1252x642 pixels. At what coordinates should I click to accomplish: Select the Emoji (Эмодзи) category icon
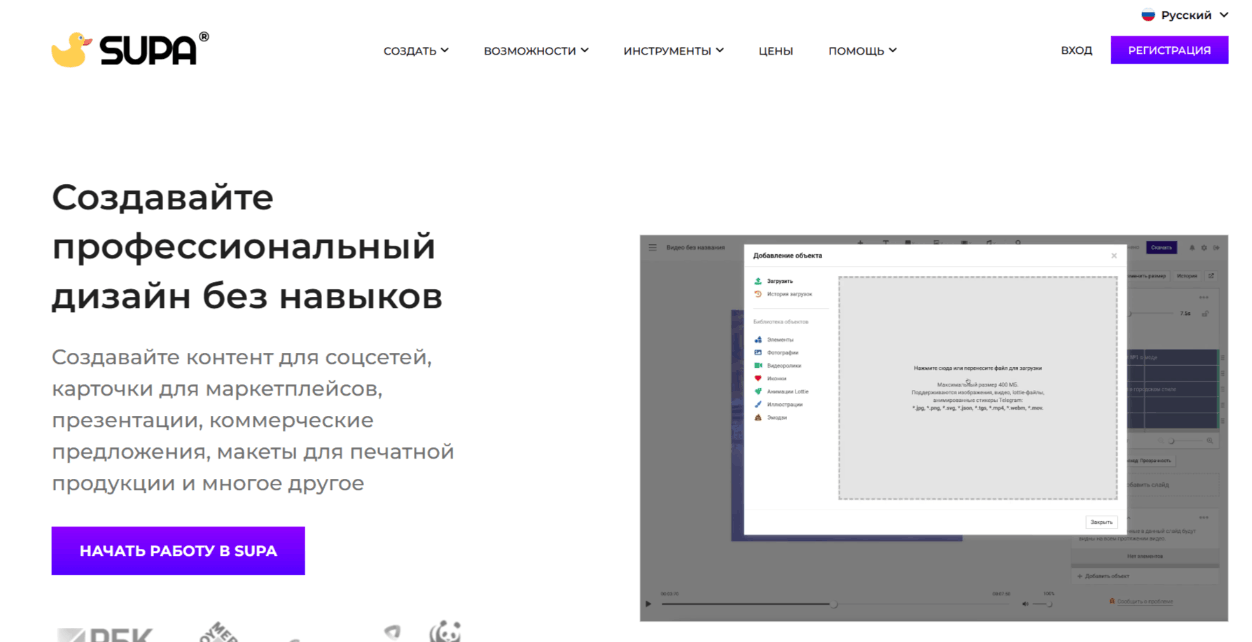pos(758,417)
